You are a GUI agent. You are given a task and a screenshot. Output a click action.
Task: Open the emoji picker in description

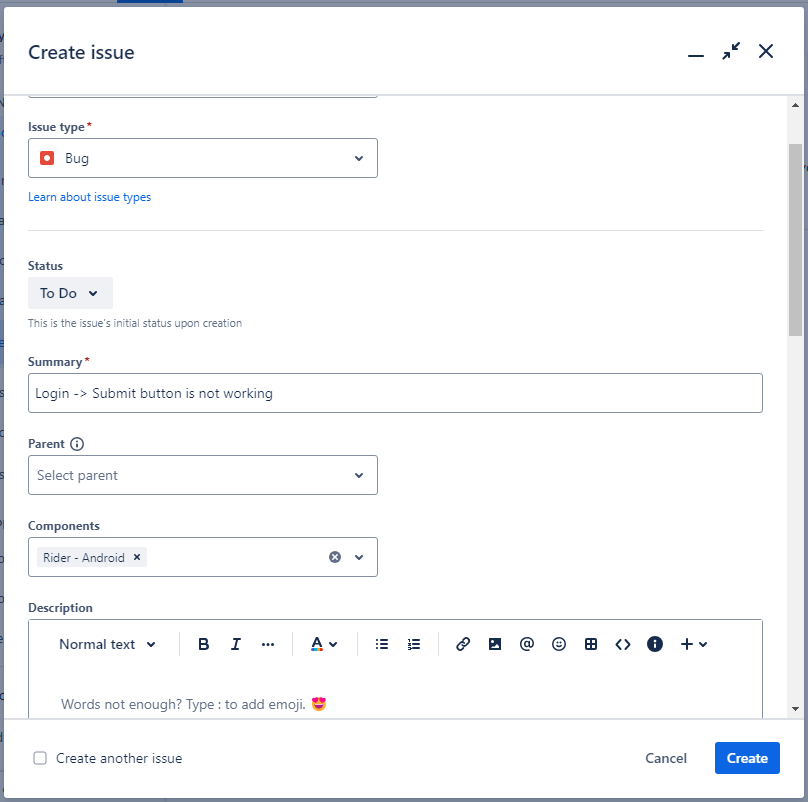pyautogui.click(x=559, y=645)
